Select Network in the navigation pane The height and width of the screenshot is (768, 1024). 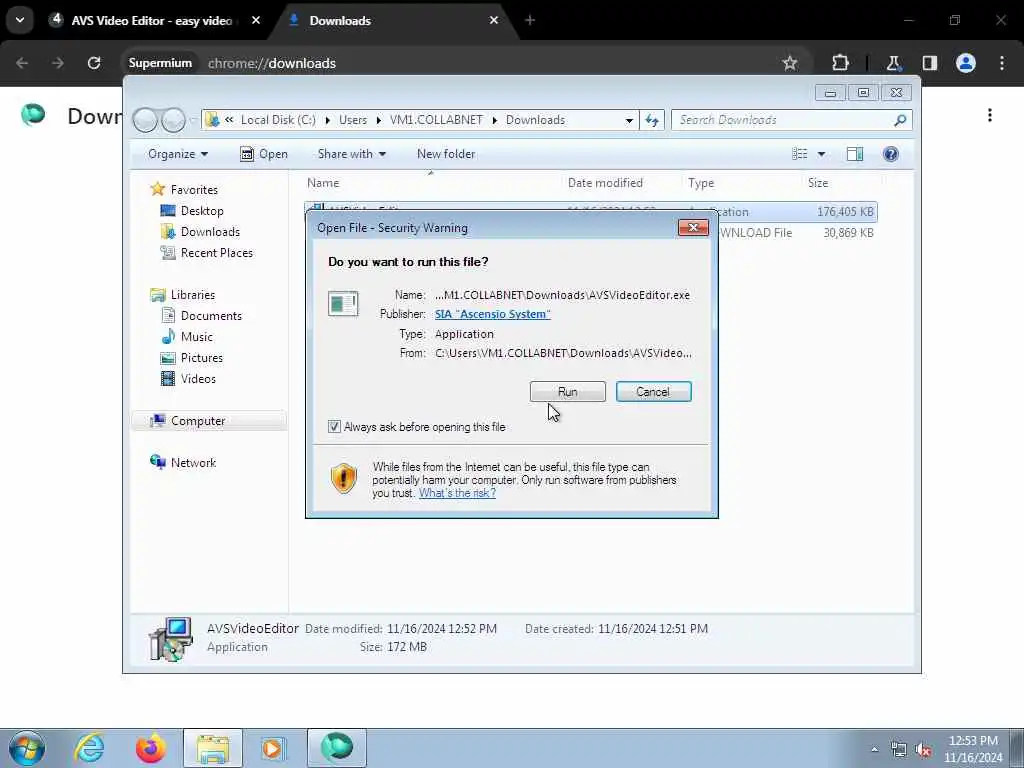(x=193, y=463)
